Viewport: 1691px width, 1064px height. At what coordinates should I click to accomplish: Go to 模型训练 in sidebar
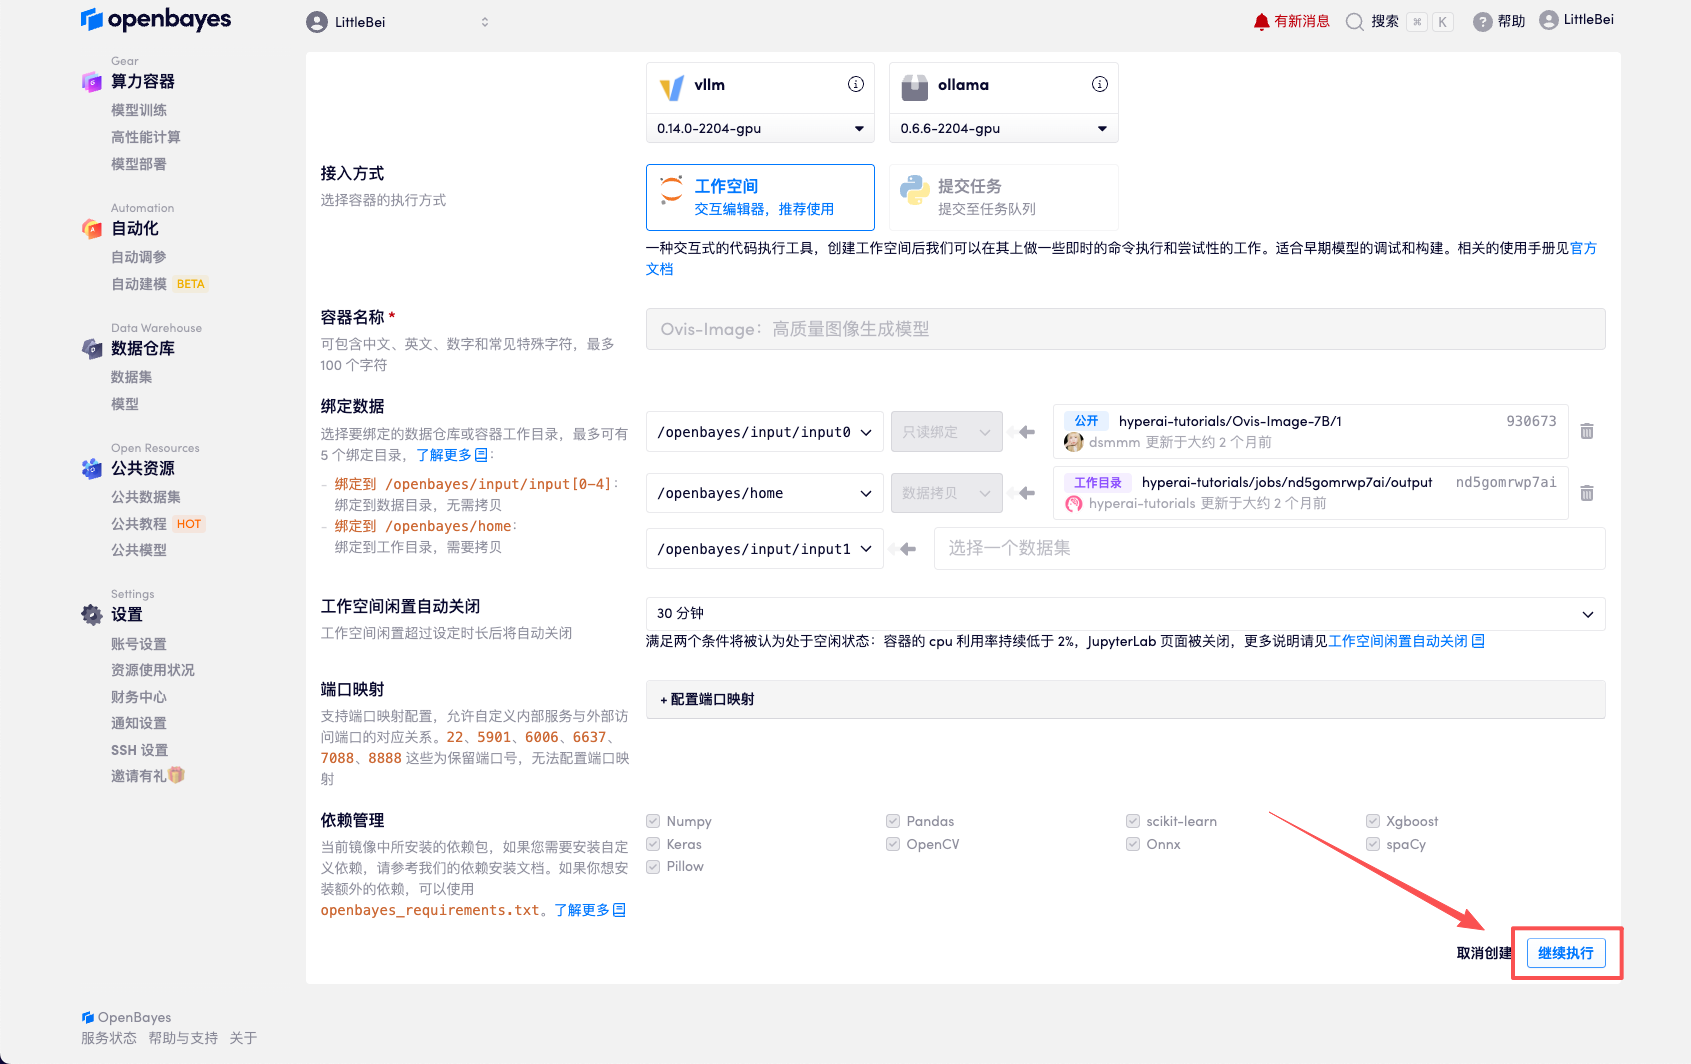pos(139,110)
